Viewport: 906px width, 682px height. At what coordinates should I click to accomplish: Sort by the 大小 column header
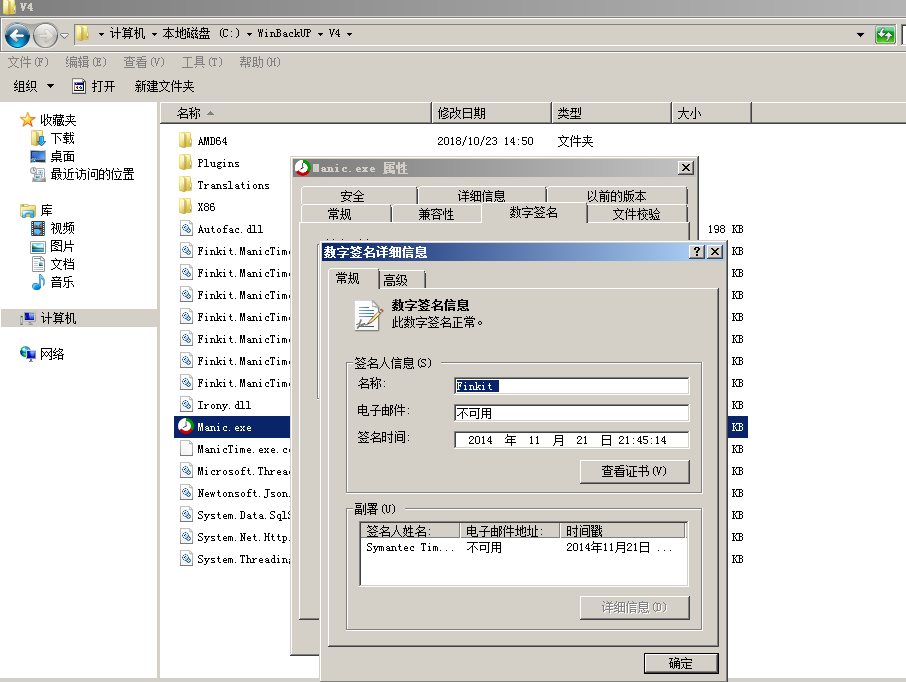pos(711,113)
